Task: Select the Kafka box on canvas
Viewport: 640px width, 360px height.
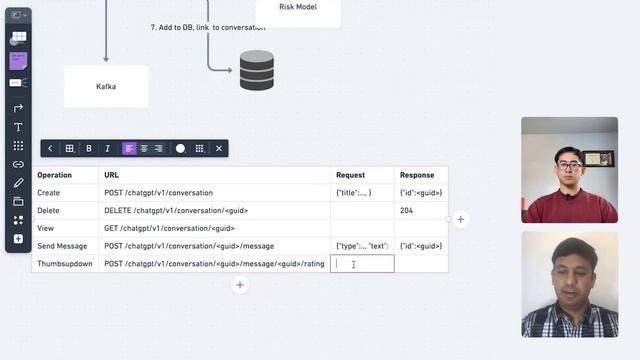Action: [106, 87]
